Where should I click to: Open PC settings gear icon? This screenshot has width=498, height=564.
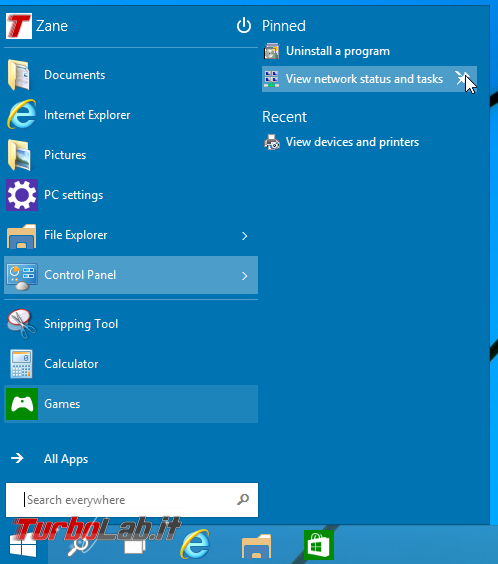22,195
